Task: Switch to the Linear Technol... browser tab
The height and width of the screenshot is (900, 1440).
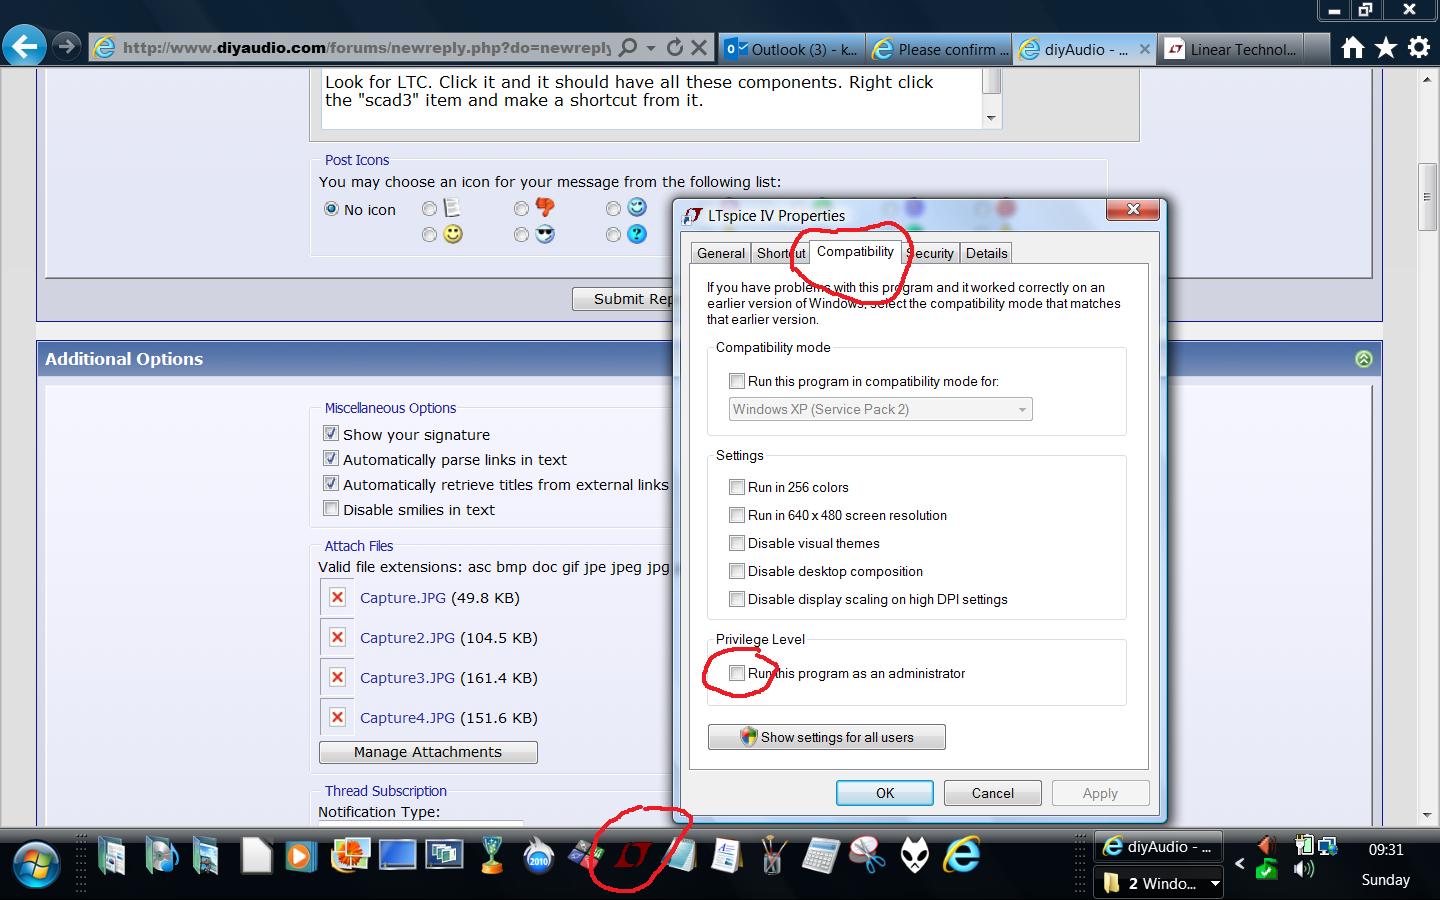Action: coord(1232,49)
